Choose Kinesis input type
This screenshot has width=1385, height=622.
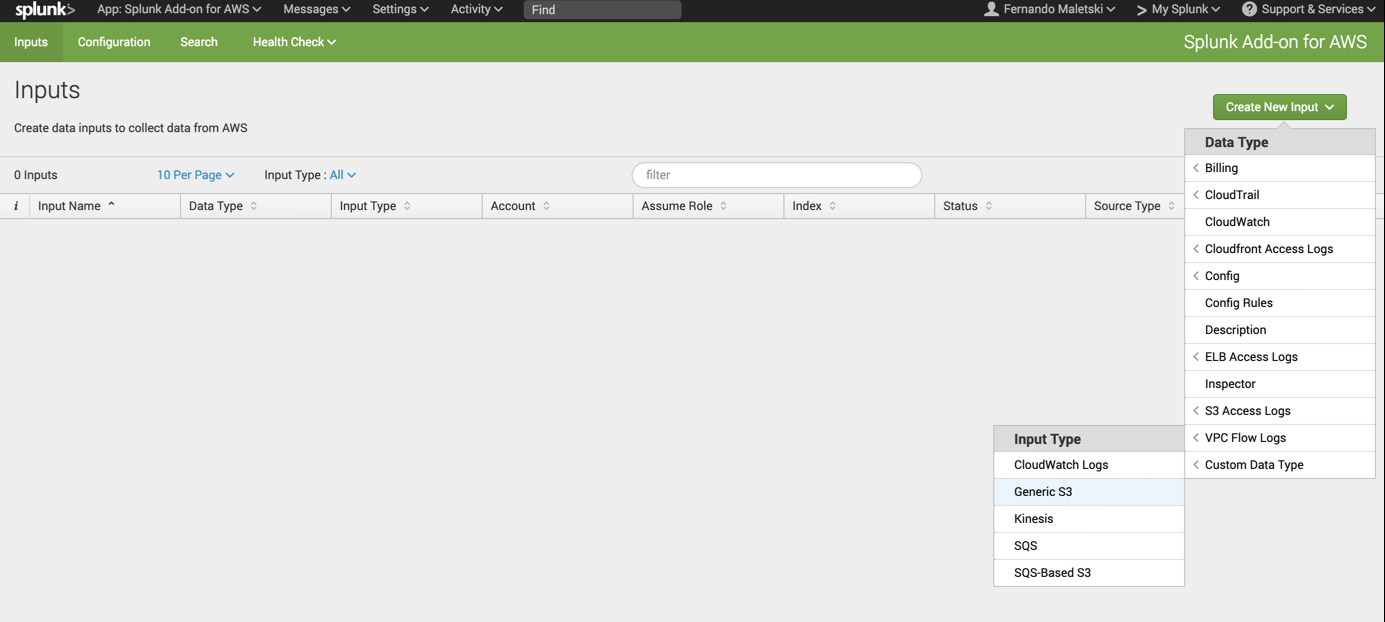pos(1089,519)
